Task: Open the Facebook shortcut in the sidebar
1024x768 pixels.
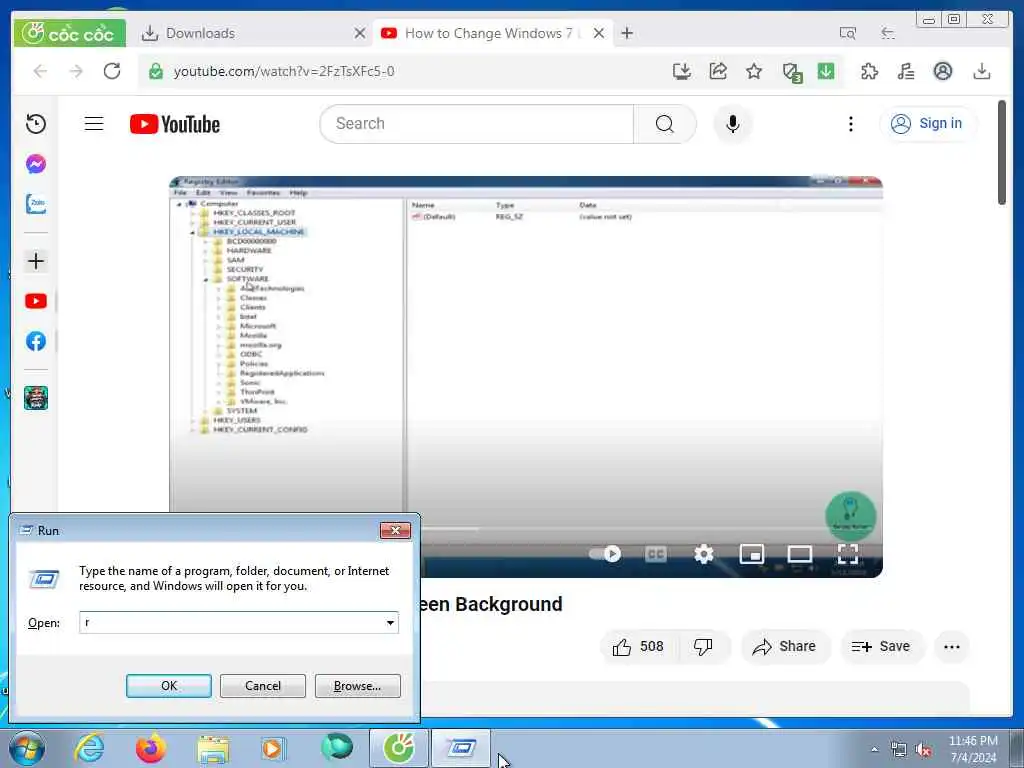Action: point(36,341)
